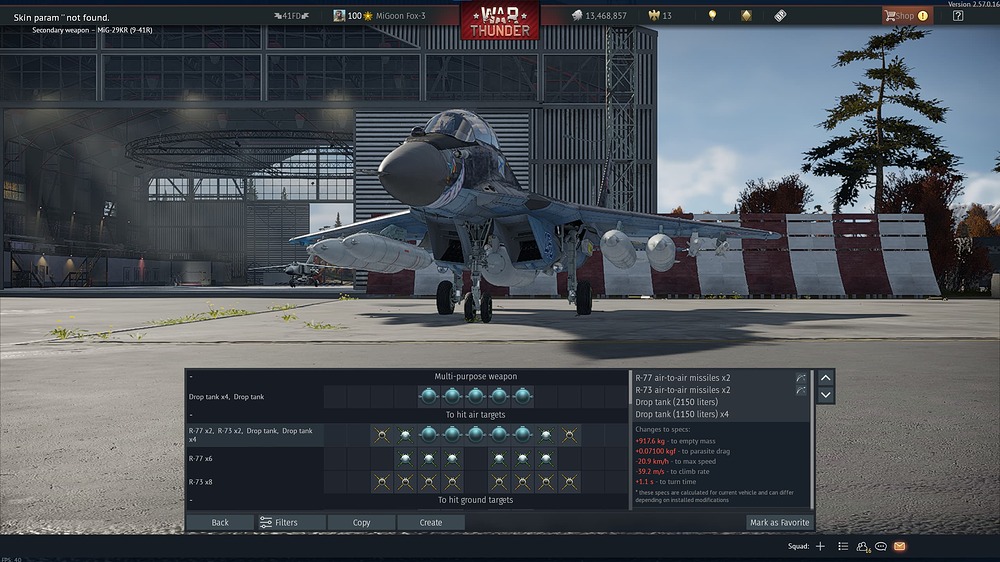Click the player avatar portrait
This screenshot has height=562, width=1000.
pyautogui.click(x=339, y=15)
